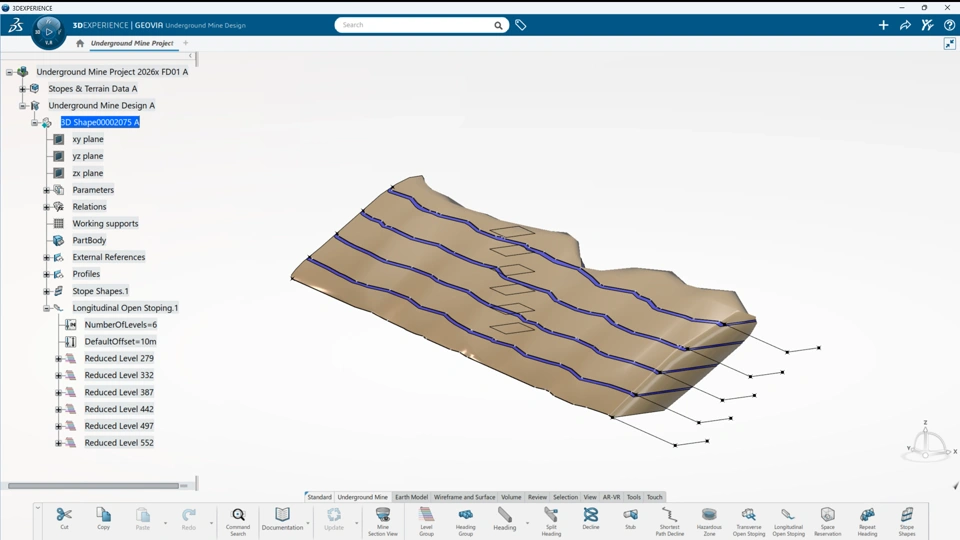Select the Transverse Open Stoping tool

(x=749, y=522)
